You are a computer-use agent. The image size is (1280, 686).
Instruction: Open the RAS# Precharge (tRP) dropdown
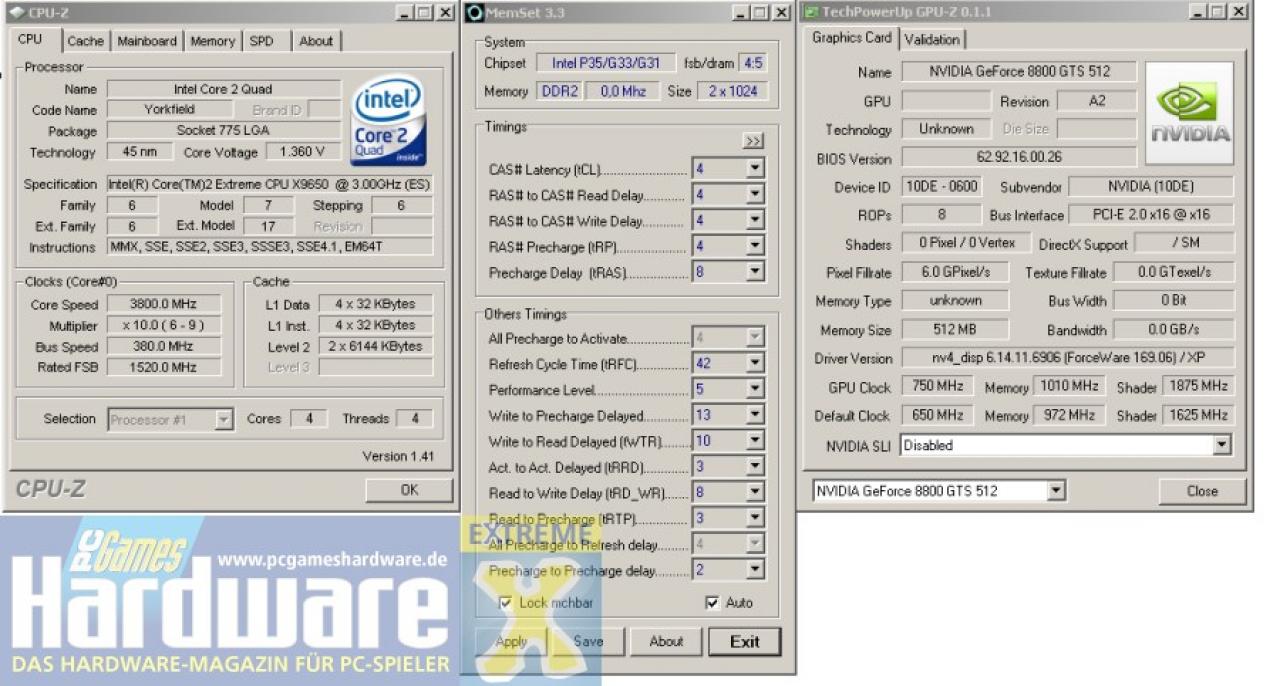[x=755, y=247]
